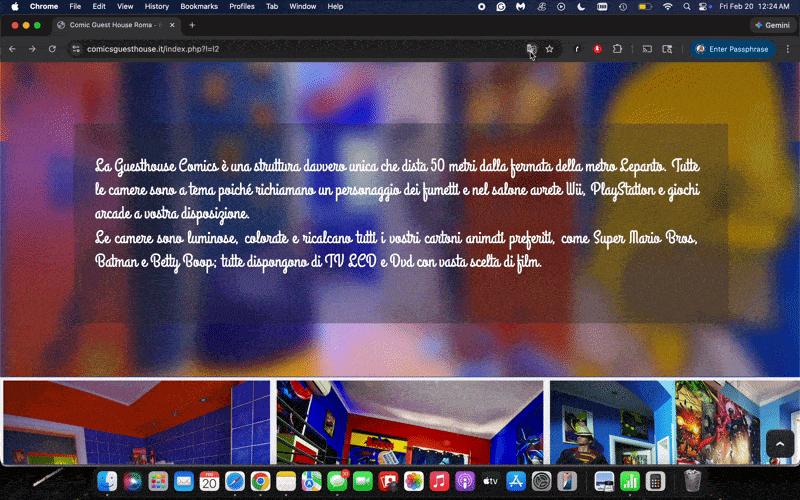The width and height of the screenshot is (800, 500).
Task: Open Siri from the Dock
Action: click(133, 481)
